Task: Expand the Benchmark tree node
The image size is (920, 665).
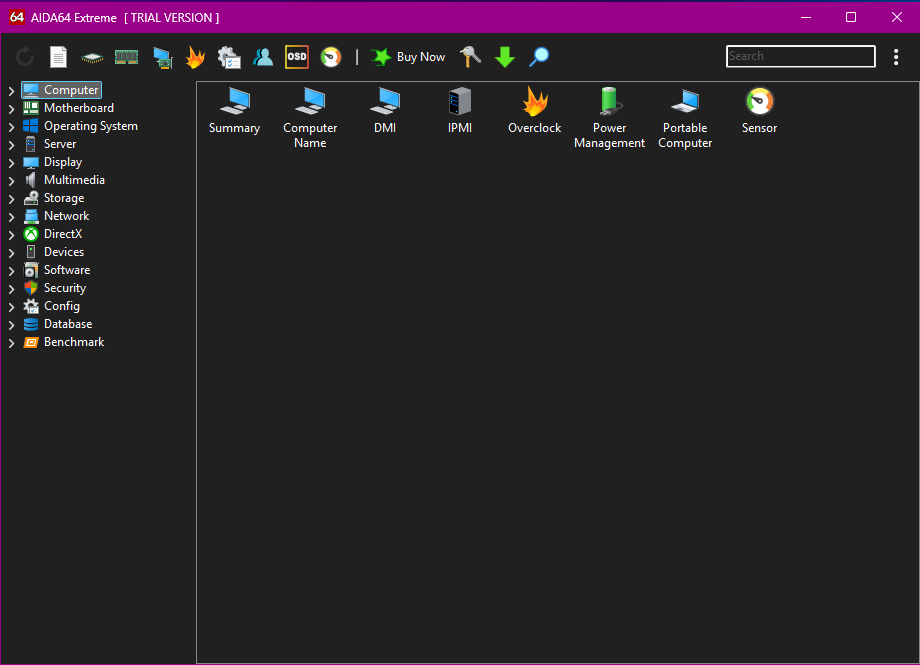Action: (11, 343)
